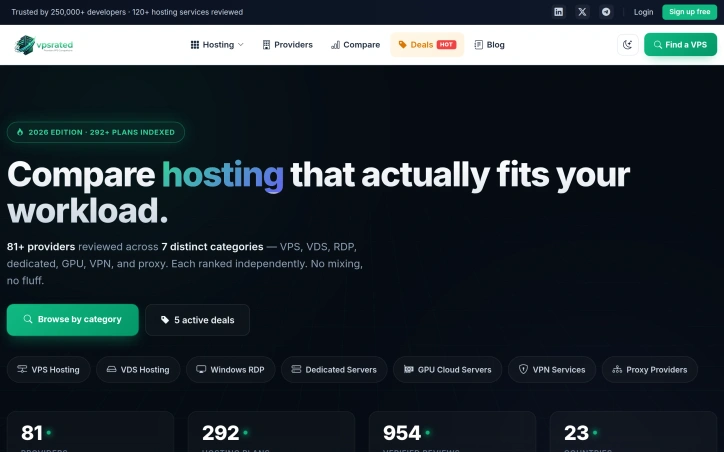Toggle dark mode with moon icon
Viewport: 724px width, 452px height.
click(x=627, y=45)
